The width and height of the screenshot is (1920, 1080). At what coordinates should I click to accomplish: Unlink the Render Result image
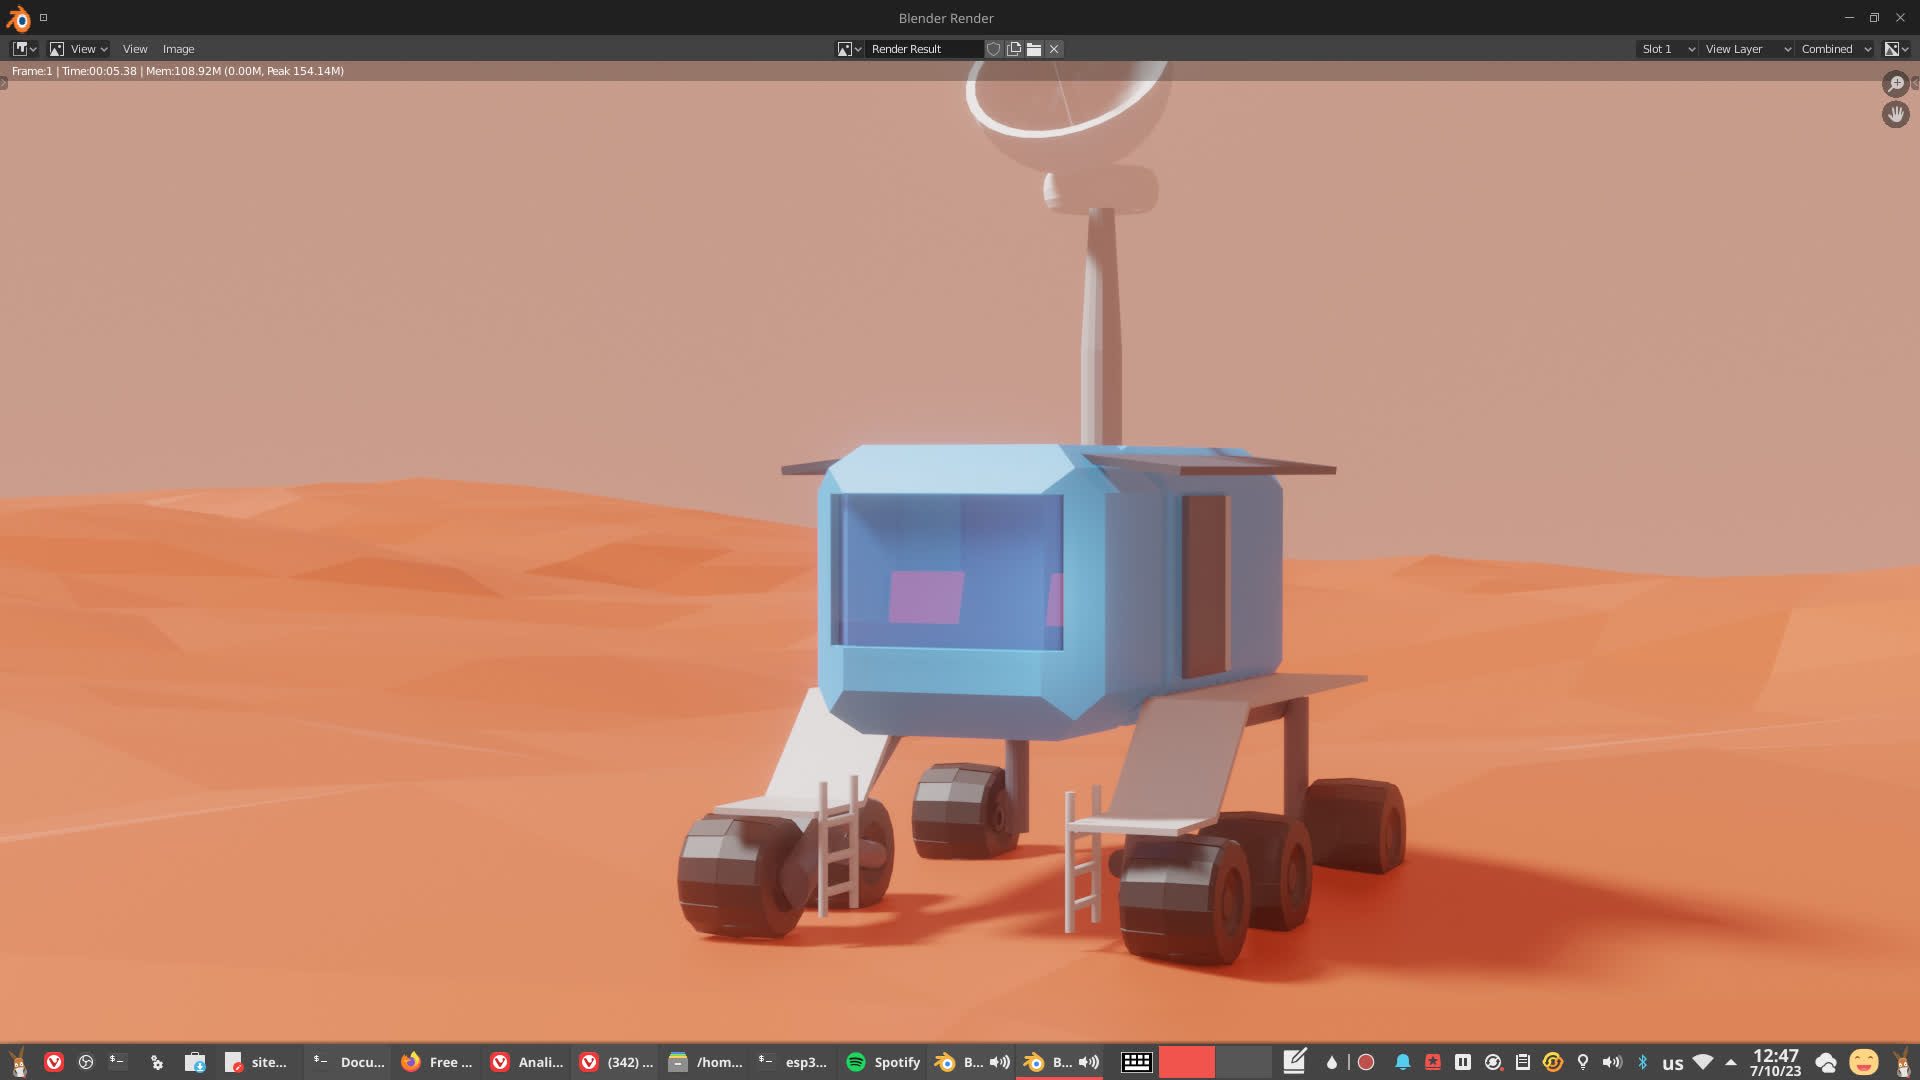pos(1054,49)
